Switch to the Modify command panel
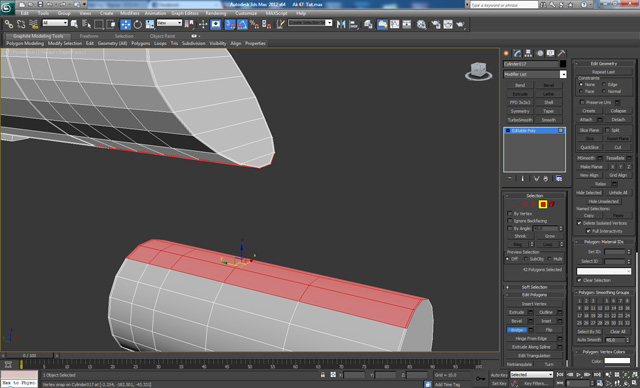 click(x=518, y=53)
